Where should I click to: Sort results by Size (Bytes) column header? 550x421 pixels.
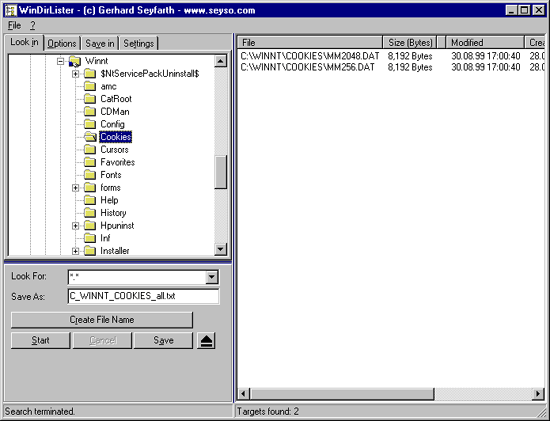coord(410,42)
